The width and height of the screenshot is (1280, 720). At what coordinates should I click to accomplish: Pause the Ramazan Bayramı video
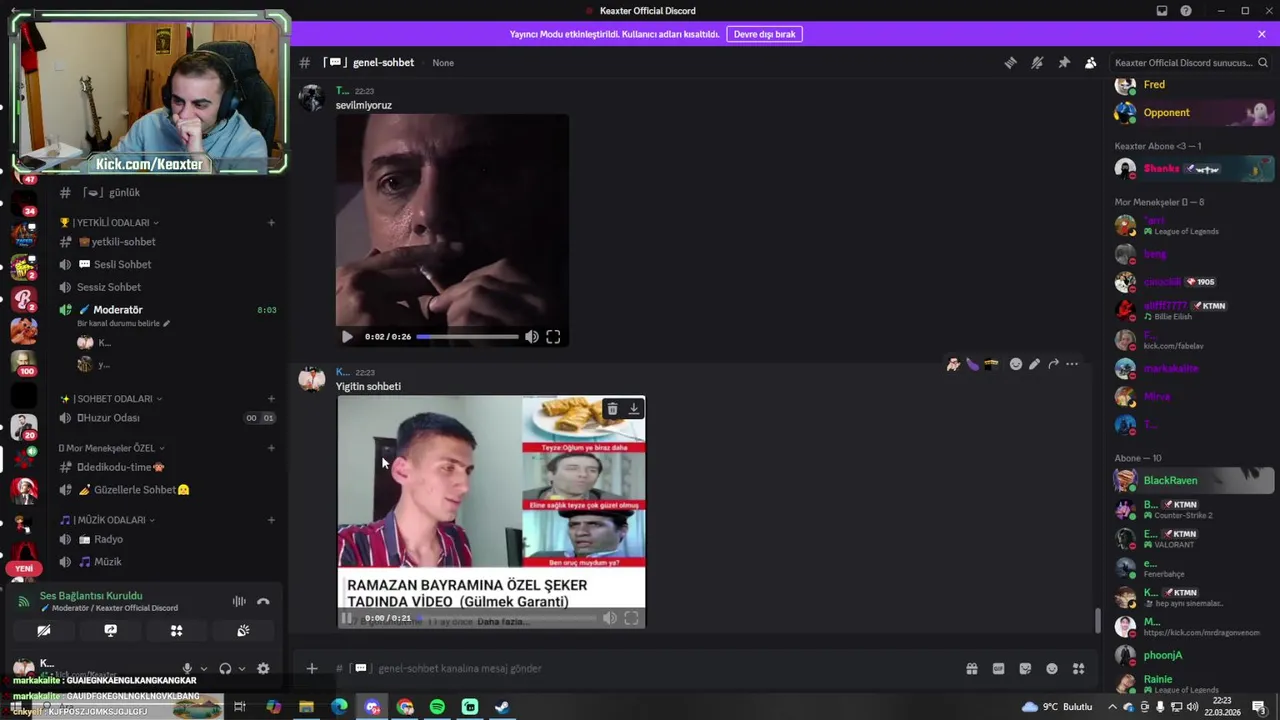(x=347, y=618)
